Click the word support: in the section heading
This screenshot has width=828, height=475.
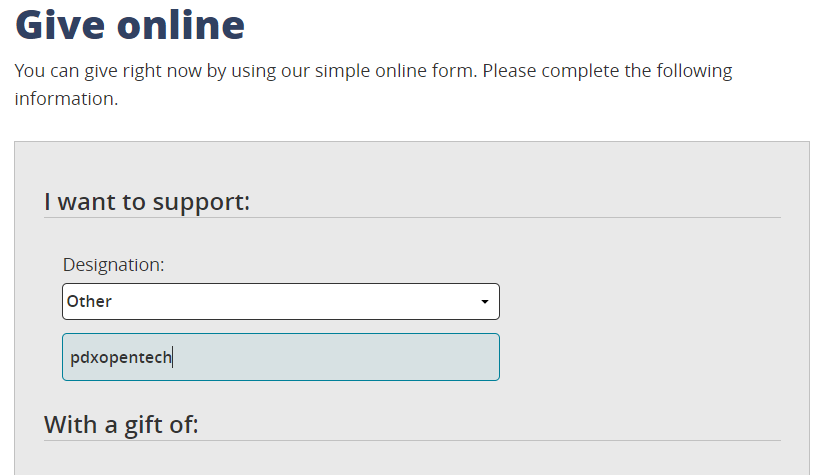coord(201,203)
